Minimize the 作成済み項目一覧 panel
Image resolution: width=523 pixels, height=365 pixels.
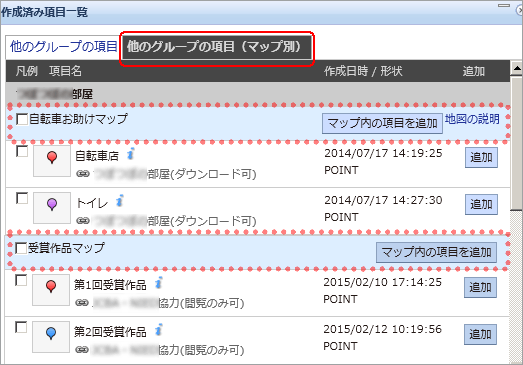coord(504,6)
